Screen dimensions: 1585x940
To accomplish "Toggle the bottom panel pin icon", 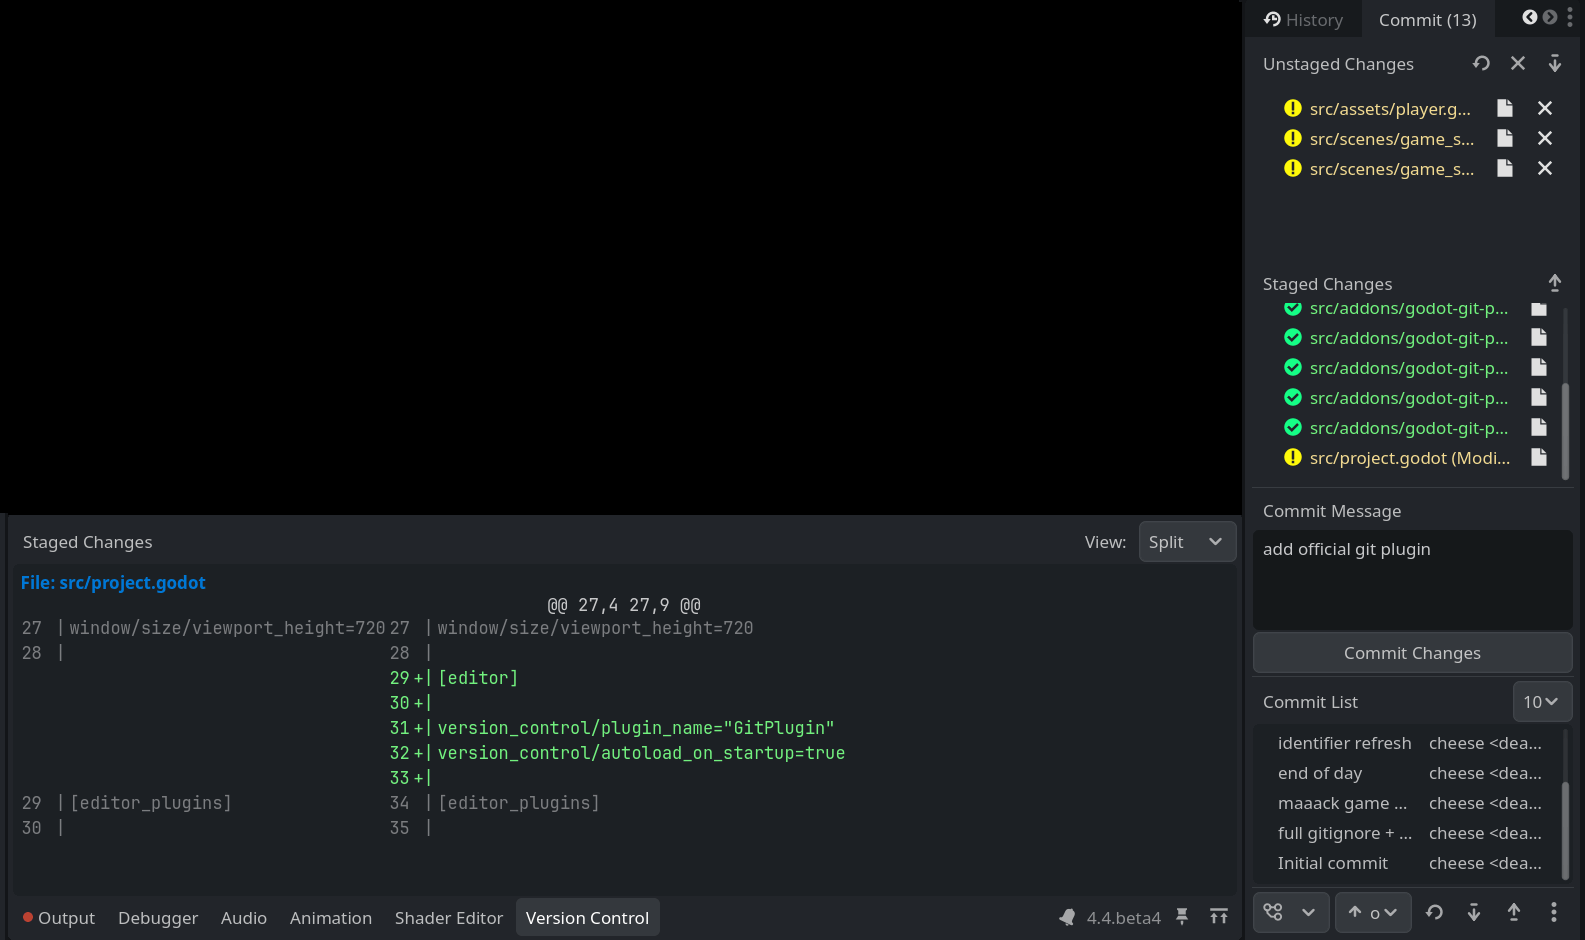I will [x=1182, y=917].
